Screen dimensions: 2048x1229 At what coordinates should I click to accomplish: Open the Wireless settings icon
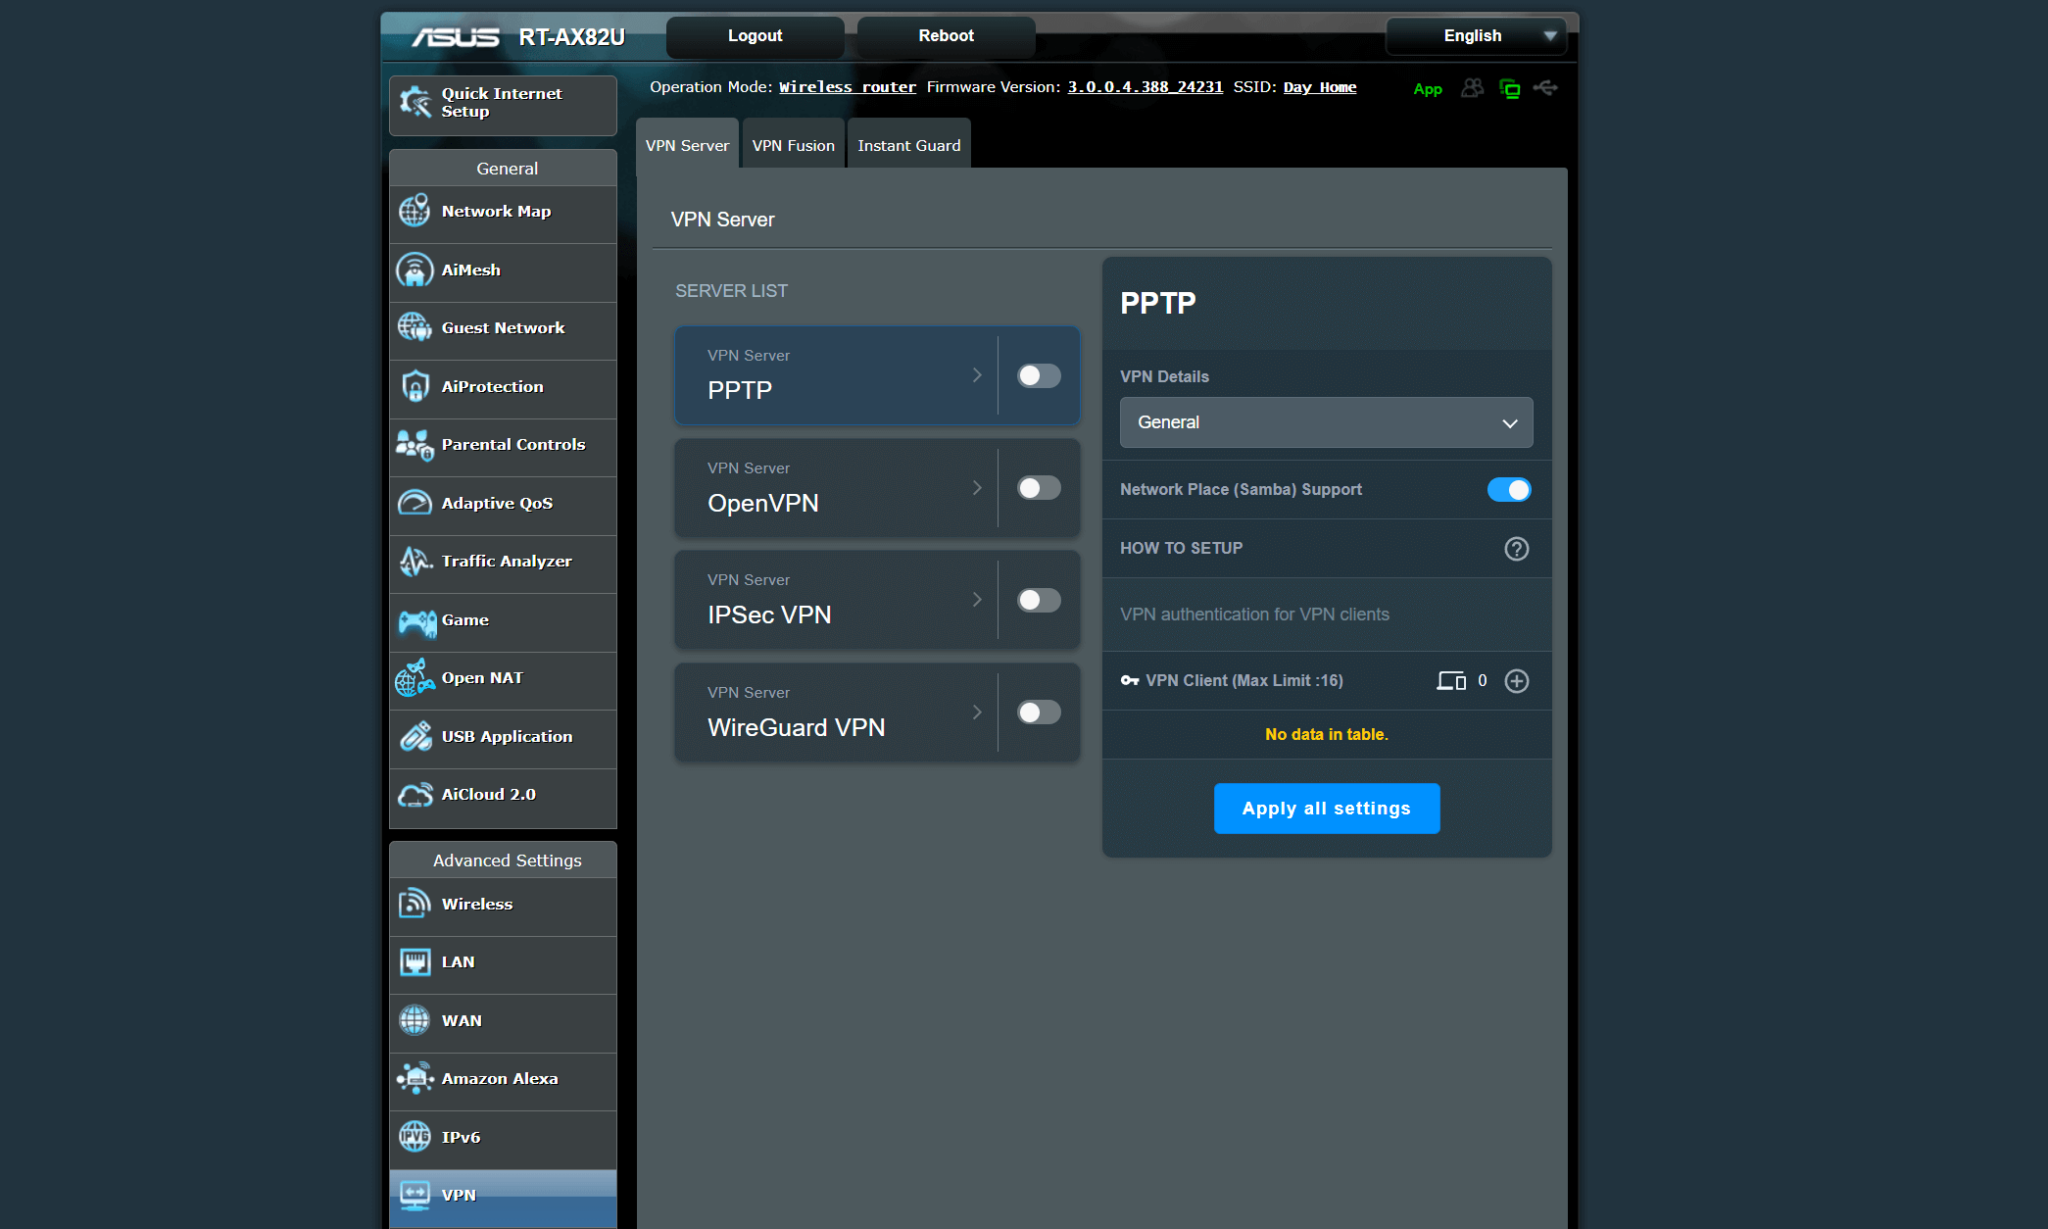coord(415,903)
